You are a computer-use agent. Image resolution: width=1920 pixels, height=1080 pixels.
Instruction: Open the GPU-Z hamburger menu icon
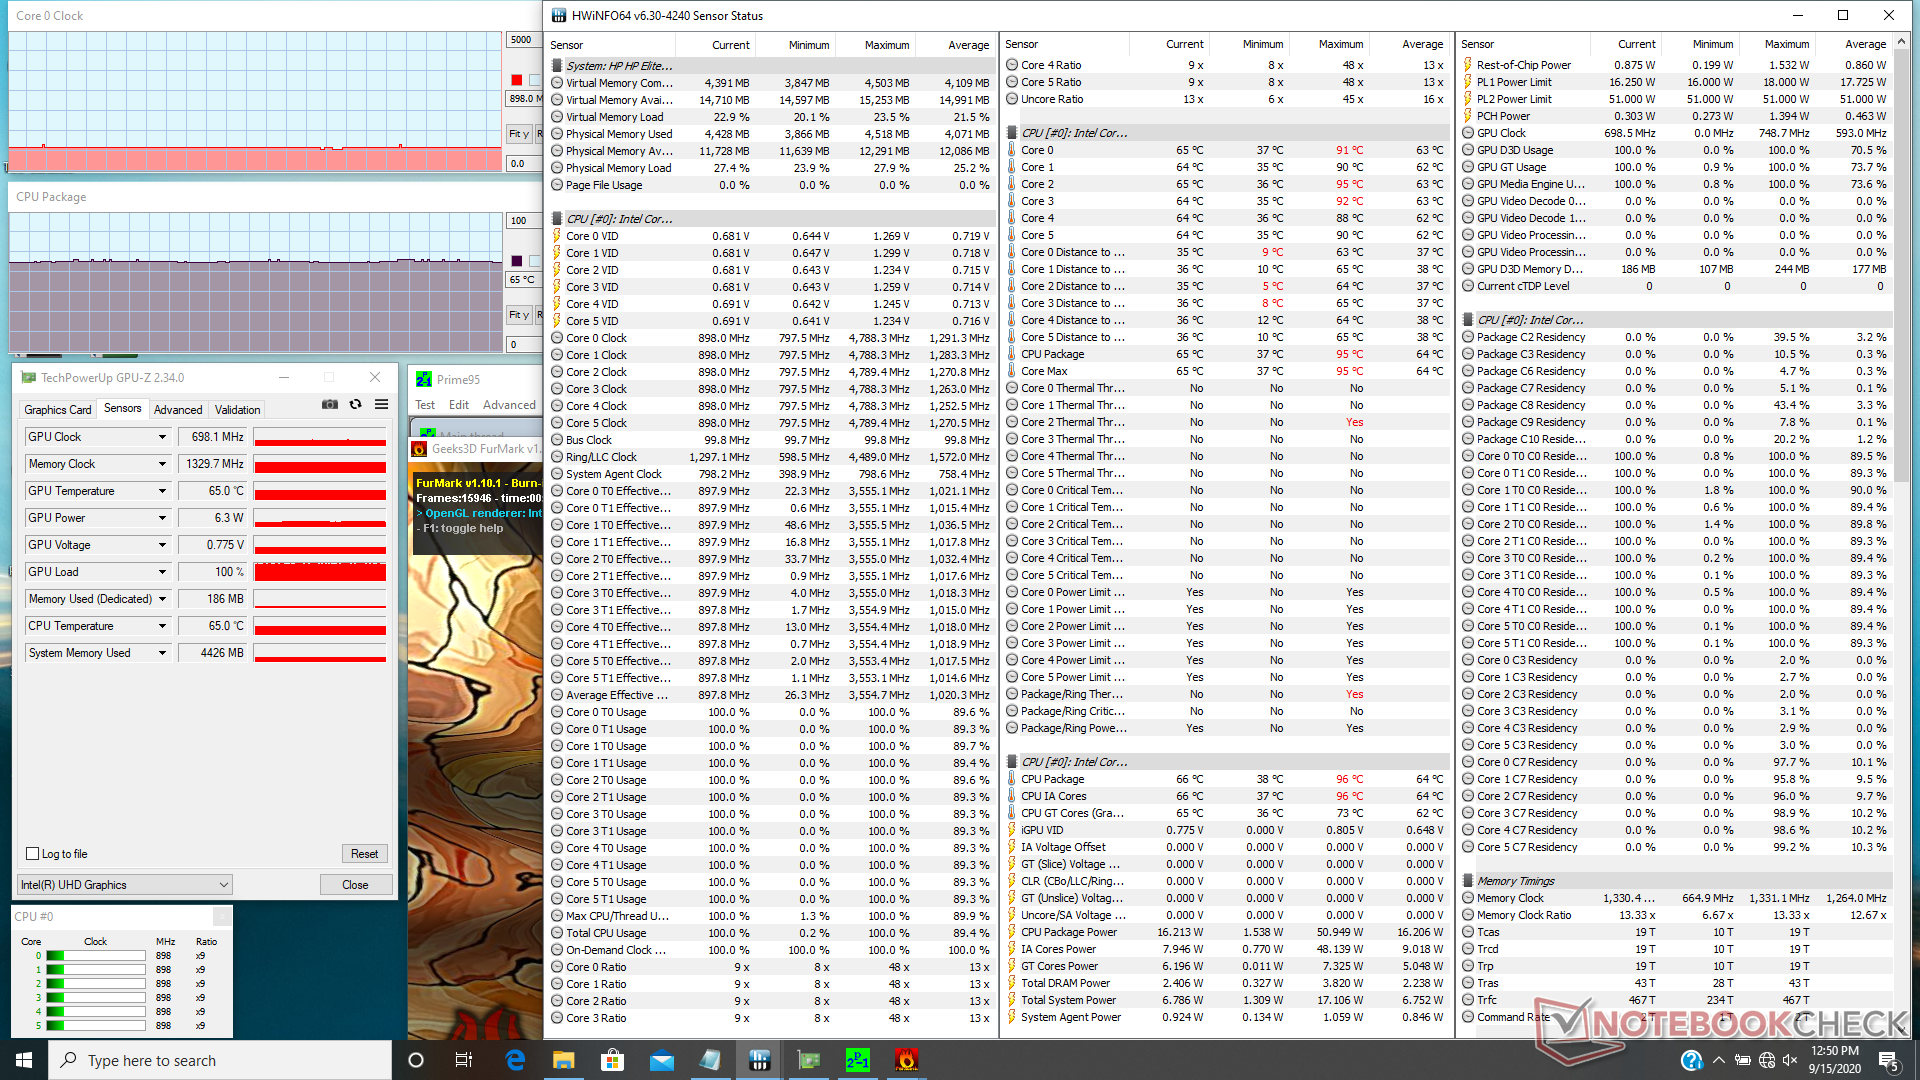coord(381,405)
